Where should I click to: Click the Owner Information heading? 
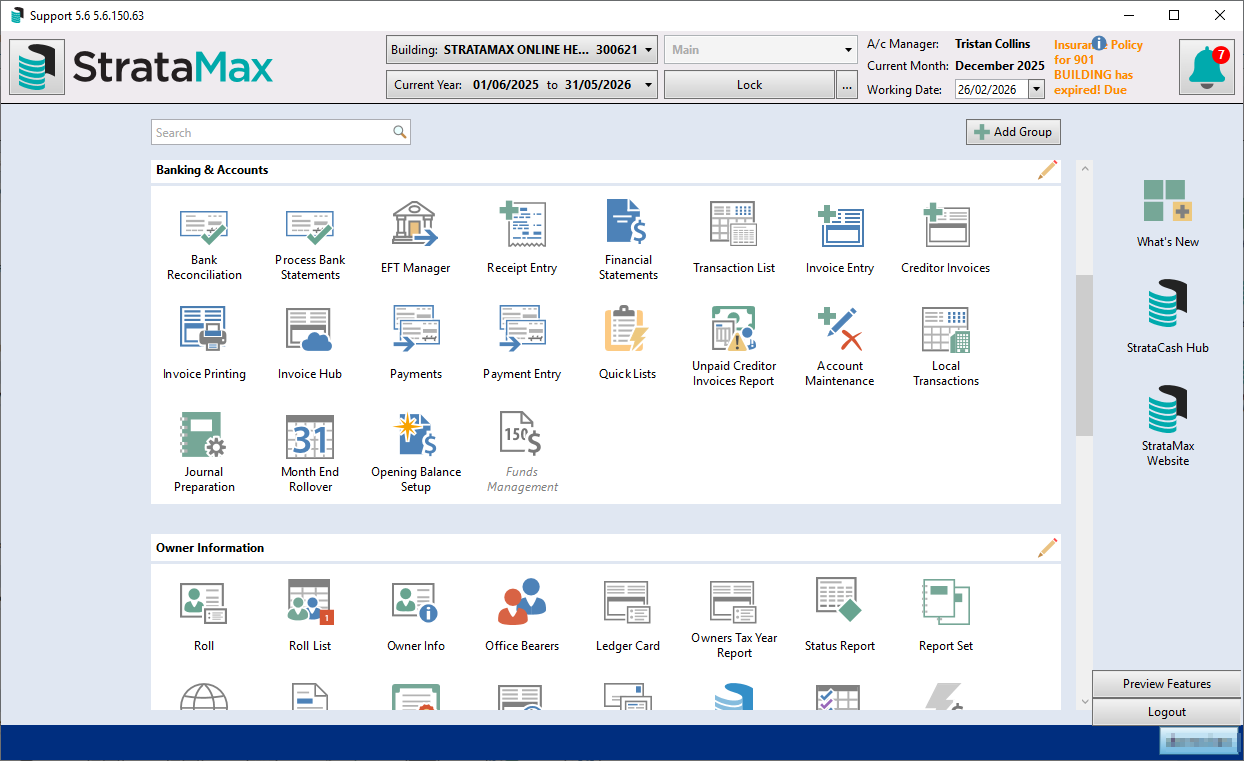pyautogui.click(x=210, y=548)
